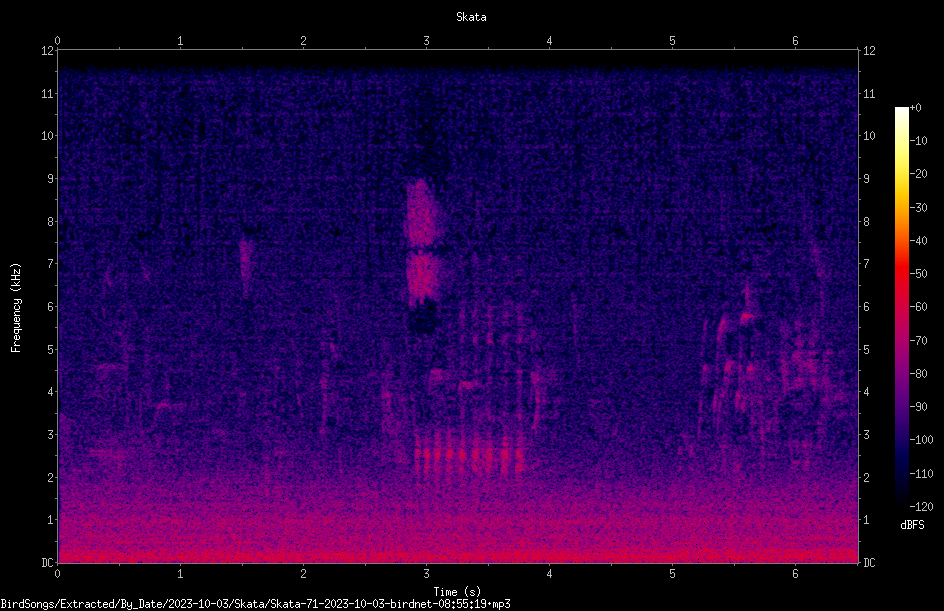The image size is (944, 611).
Task: Click the "-50" value on the color scale
Action: pyautogui.click(x=918, y=274)
